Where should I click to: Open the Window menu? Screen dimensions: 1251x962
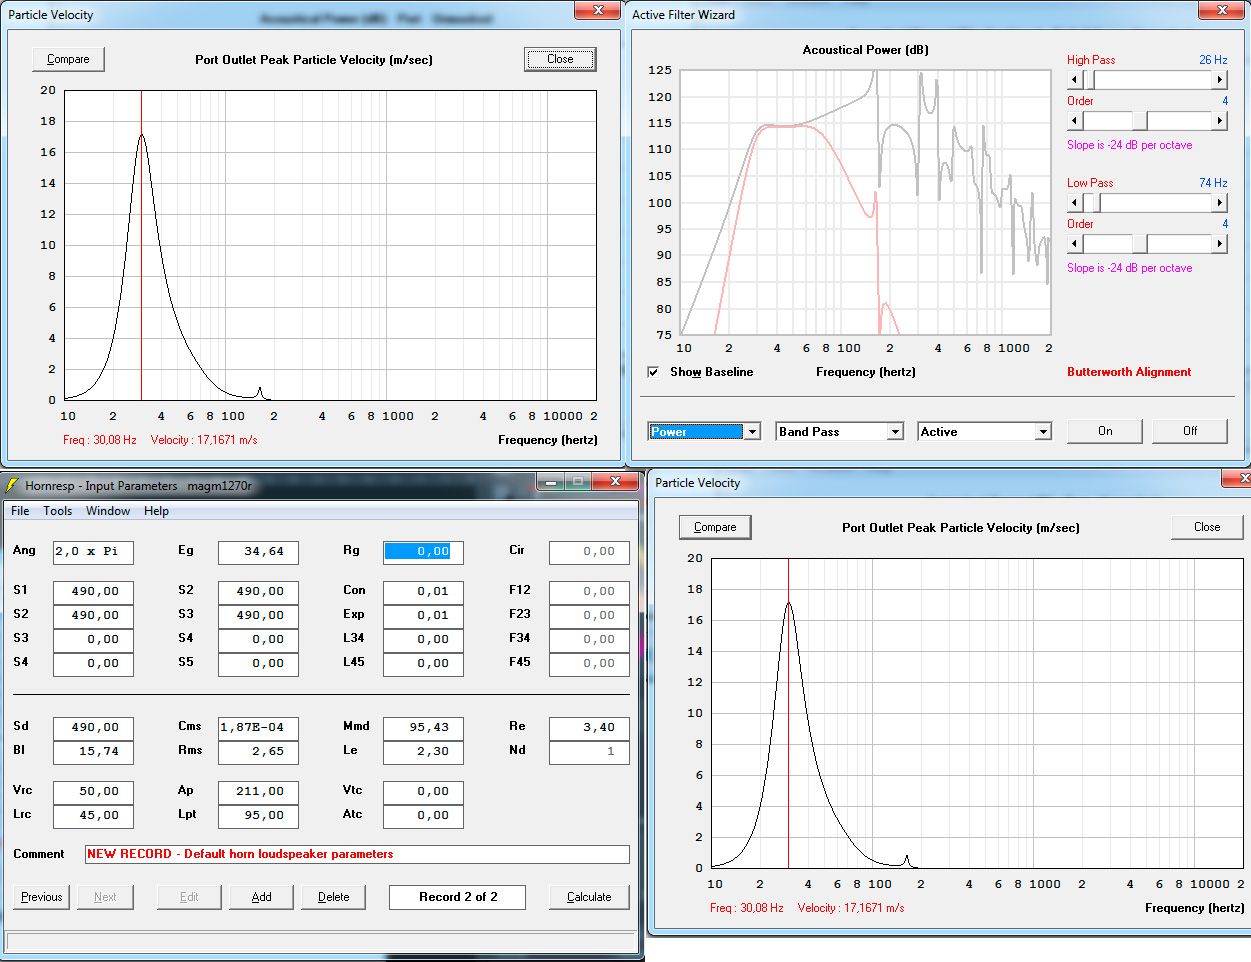(108, 511)
